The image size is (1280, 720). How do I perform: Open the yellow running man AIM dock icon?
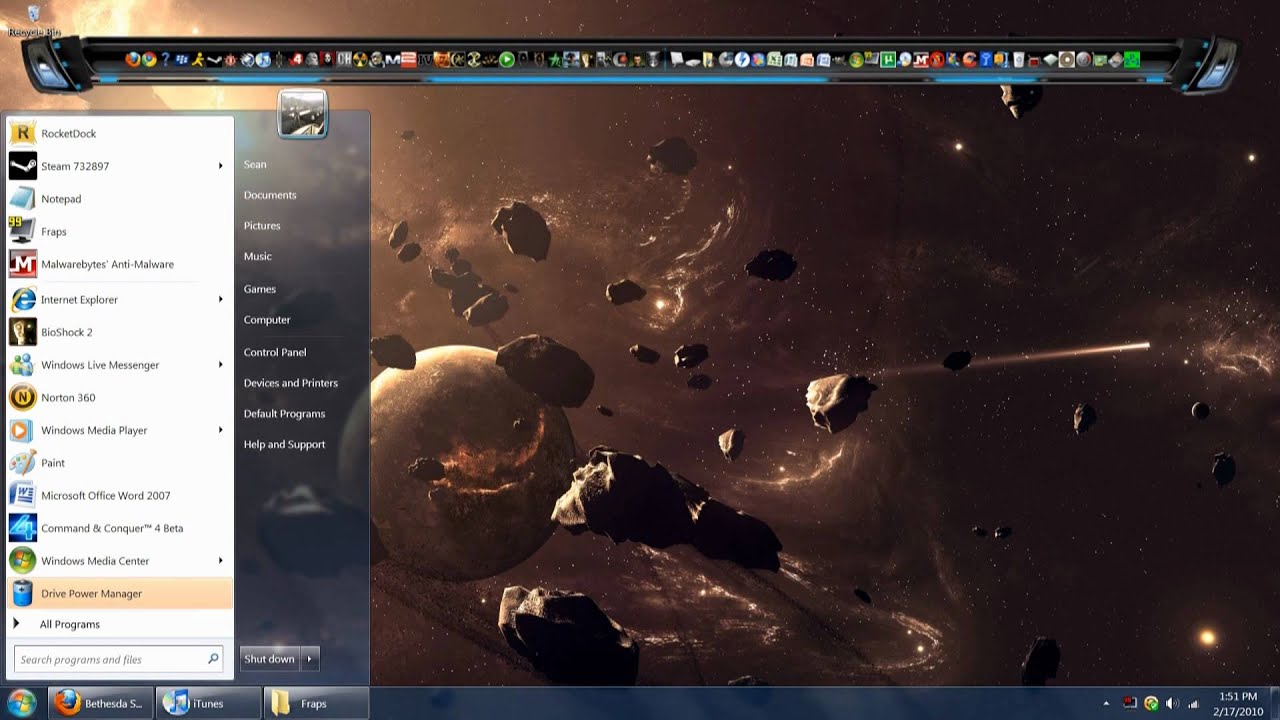[198, 60]
